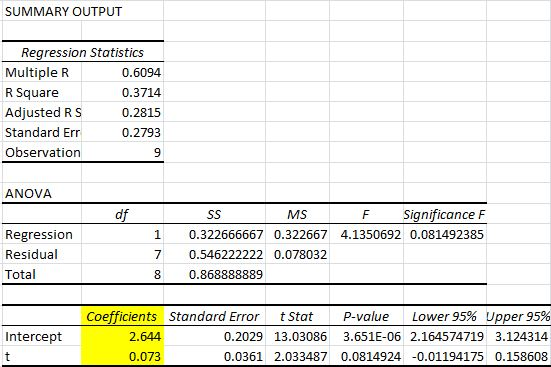This screenshot has height=367, width=551.
Task: Click the Observation label cell
Action: click(x=43, y=153)
